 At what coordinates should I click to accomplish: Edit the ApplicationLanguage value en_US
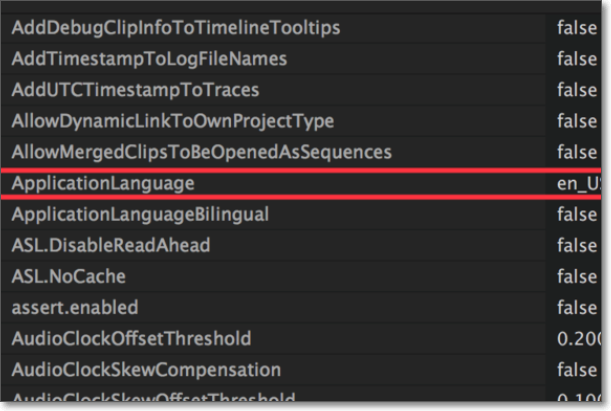pyautogui.click(x=578, y=185)
